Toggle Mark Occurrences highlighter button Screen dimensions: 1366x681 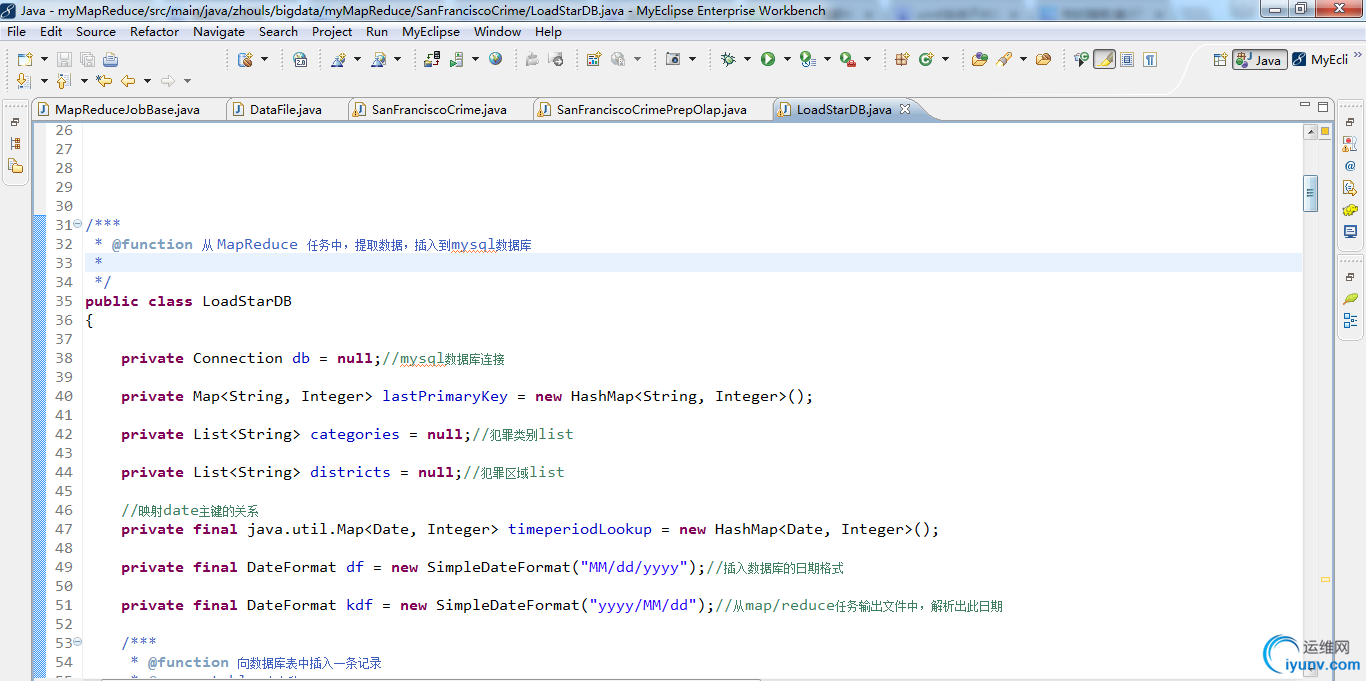1104,60
